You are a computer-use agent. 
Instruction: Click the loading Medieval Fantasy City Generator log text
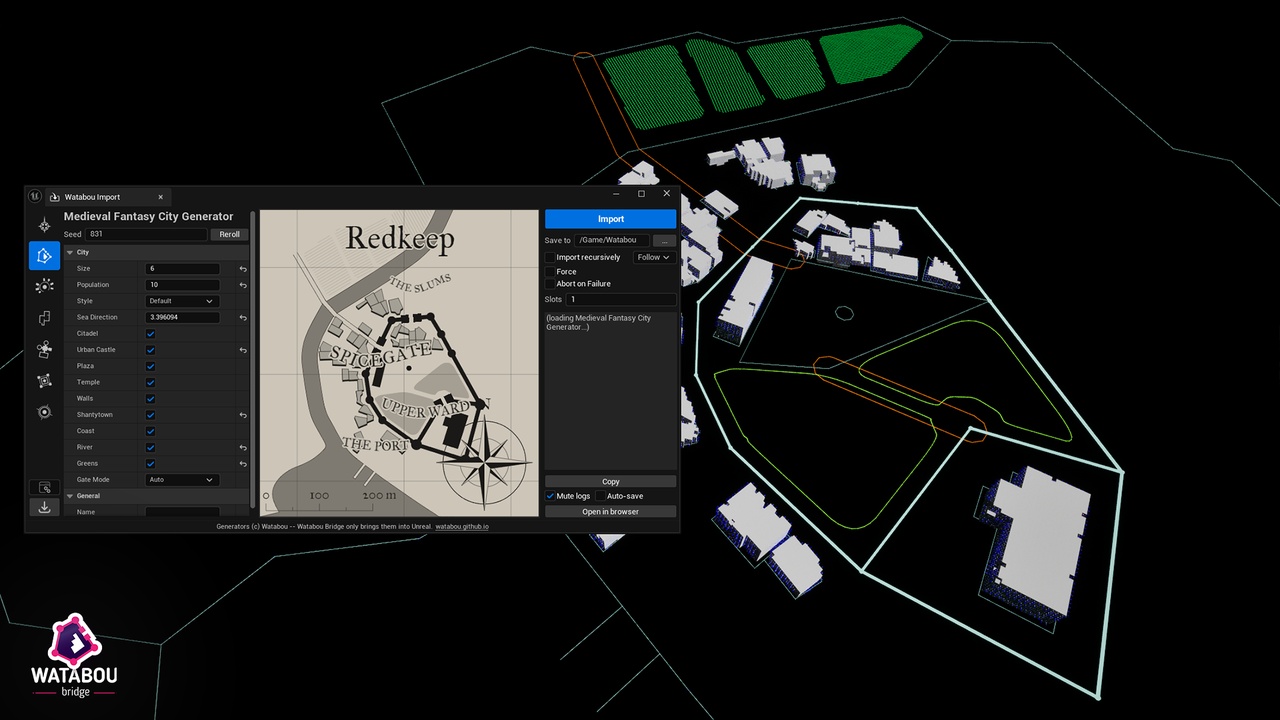[599, 322]
